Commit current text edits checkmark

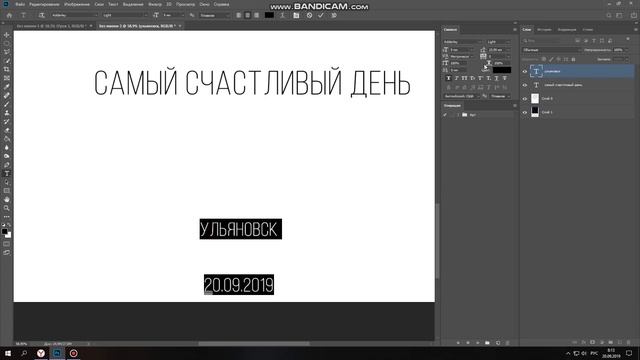pos(321,15)
